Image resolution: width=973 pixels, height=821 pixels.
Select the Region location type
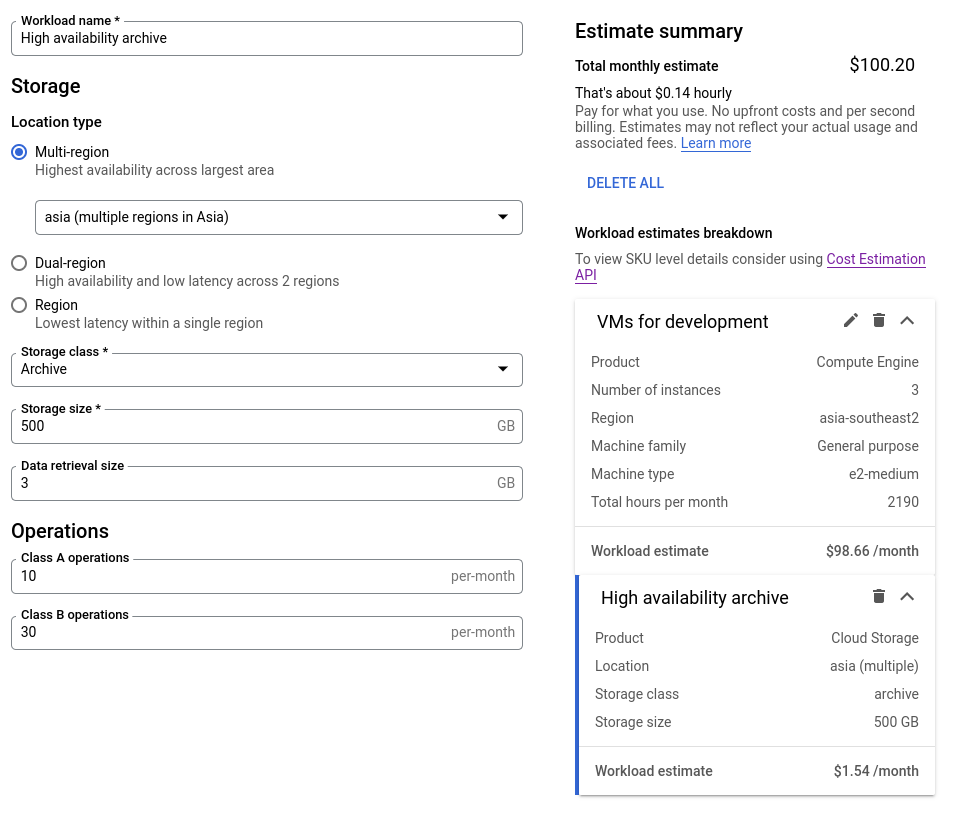19,305
